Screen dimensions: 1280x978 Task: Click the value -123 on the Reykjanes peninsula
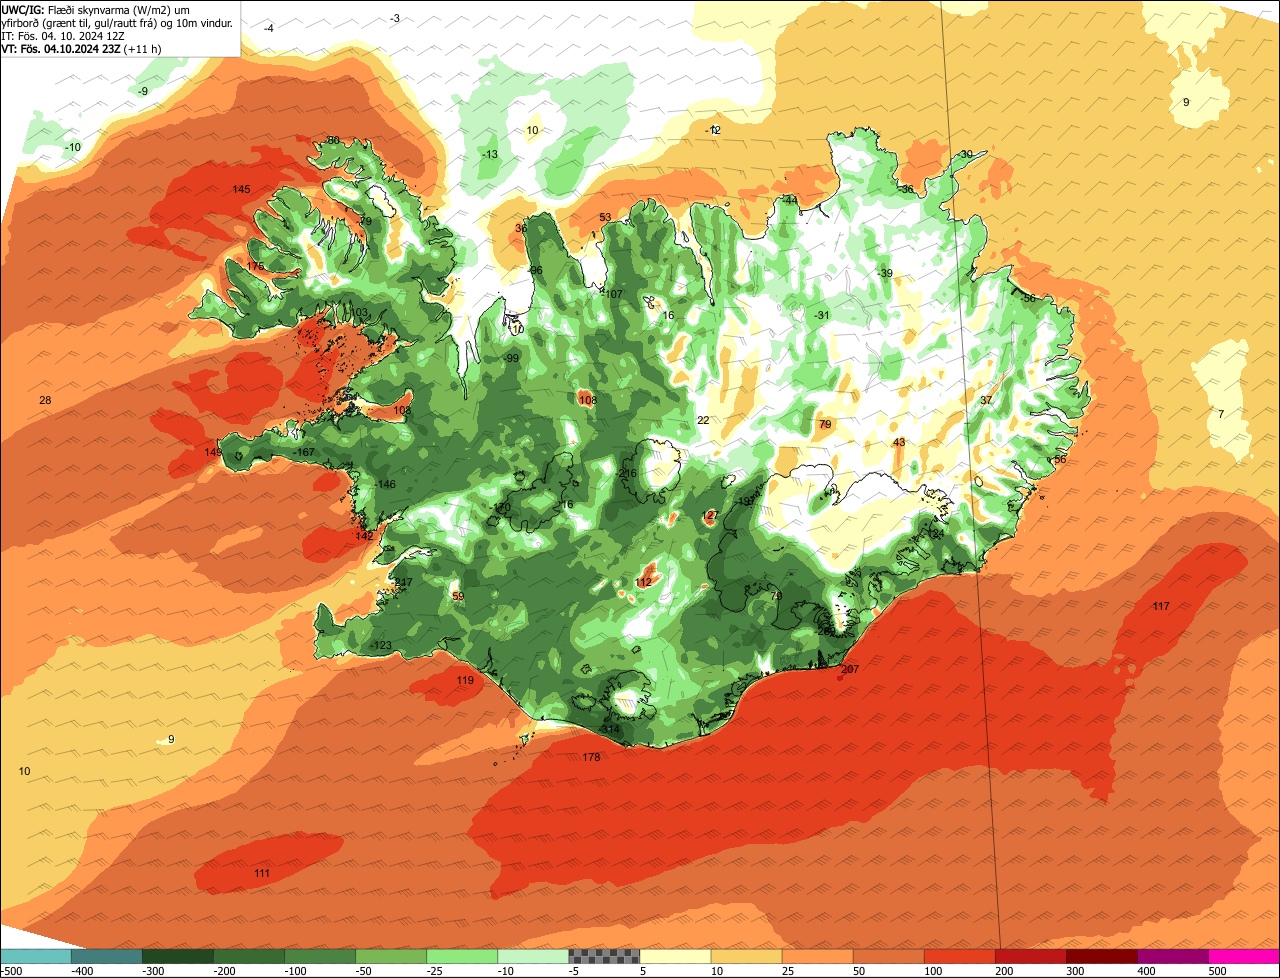380,646
